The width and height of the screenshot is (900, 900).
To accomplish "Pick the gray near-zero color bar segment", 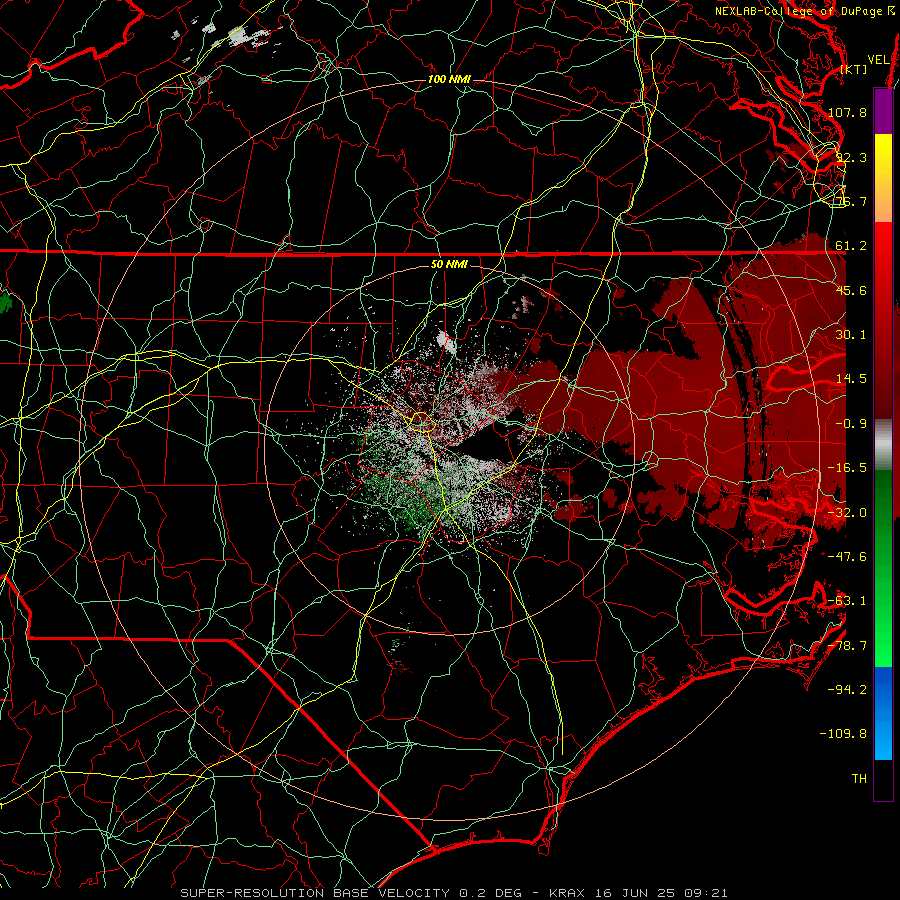I will [x=883, y=444].
